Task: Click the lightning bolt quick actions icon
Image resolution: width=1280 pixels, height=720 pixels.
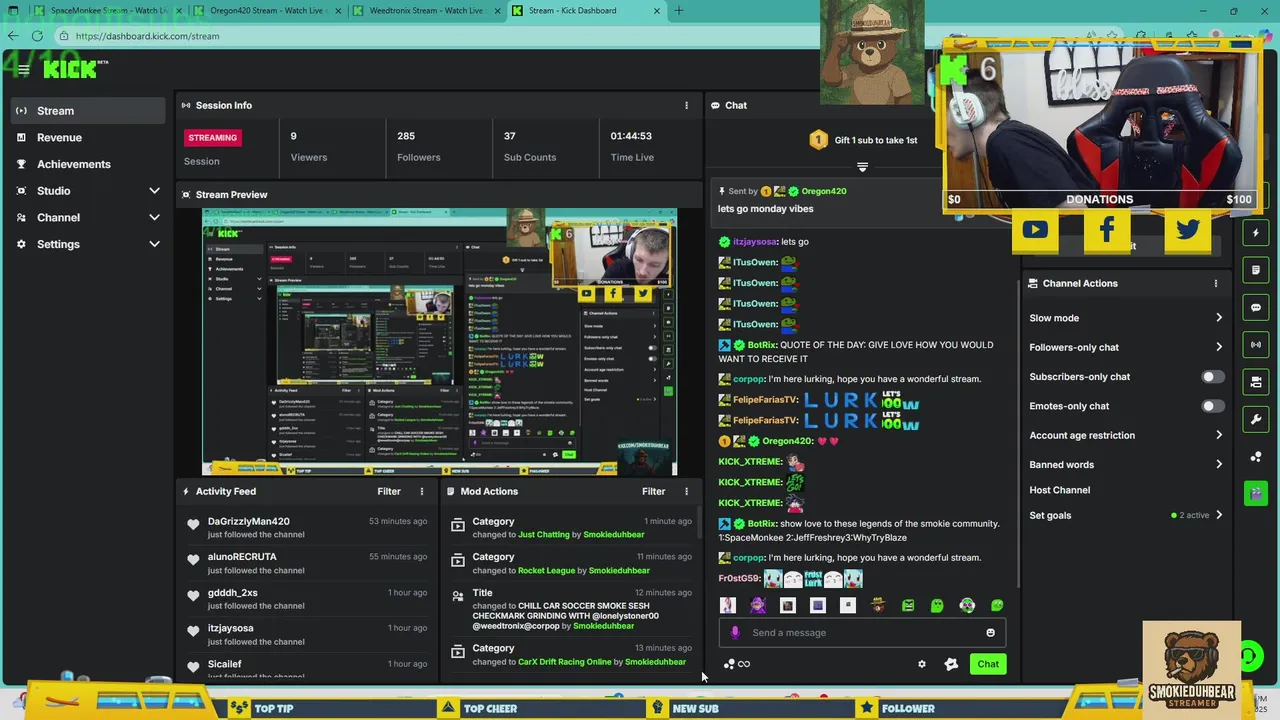Action: 1256,232
